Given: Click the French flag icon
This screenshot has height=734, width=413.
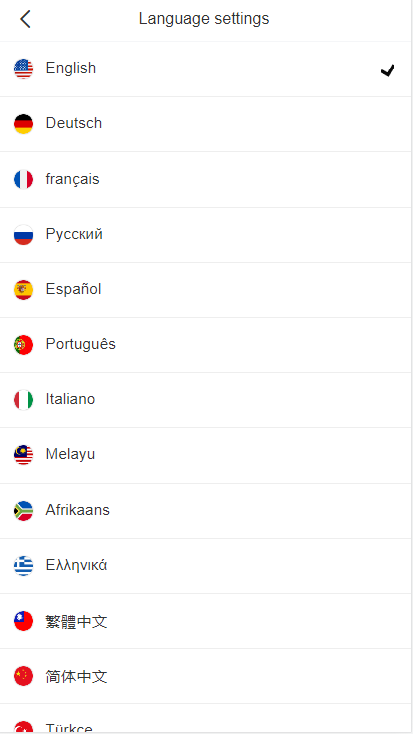Looking at the screenshot, I should [23, 179].
